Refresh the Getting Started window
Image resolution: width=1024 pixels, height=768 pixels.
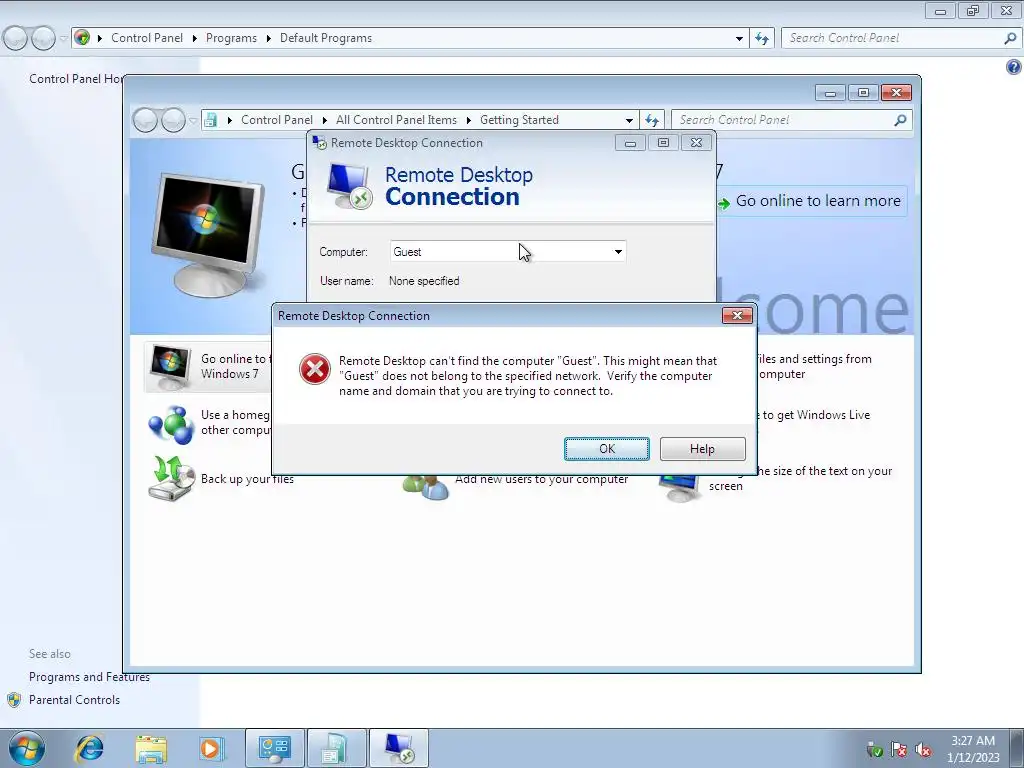click(652, 120)
